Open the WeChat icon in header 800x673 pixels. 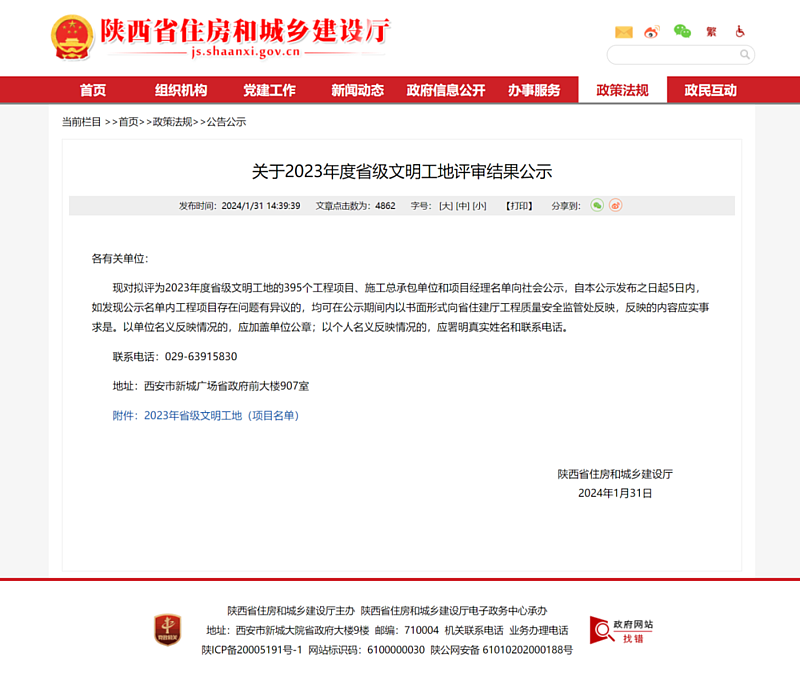(682, 32)
